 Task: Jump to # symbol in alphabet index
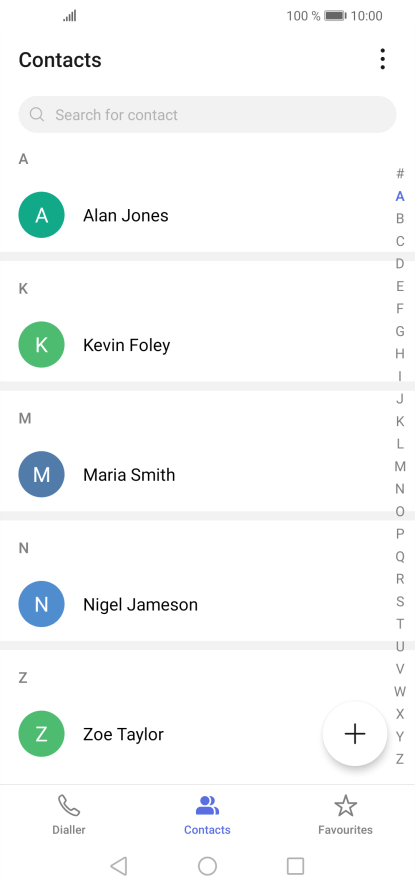coord(400,174)
